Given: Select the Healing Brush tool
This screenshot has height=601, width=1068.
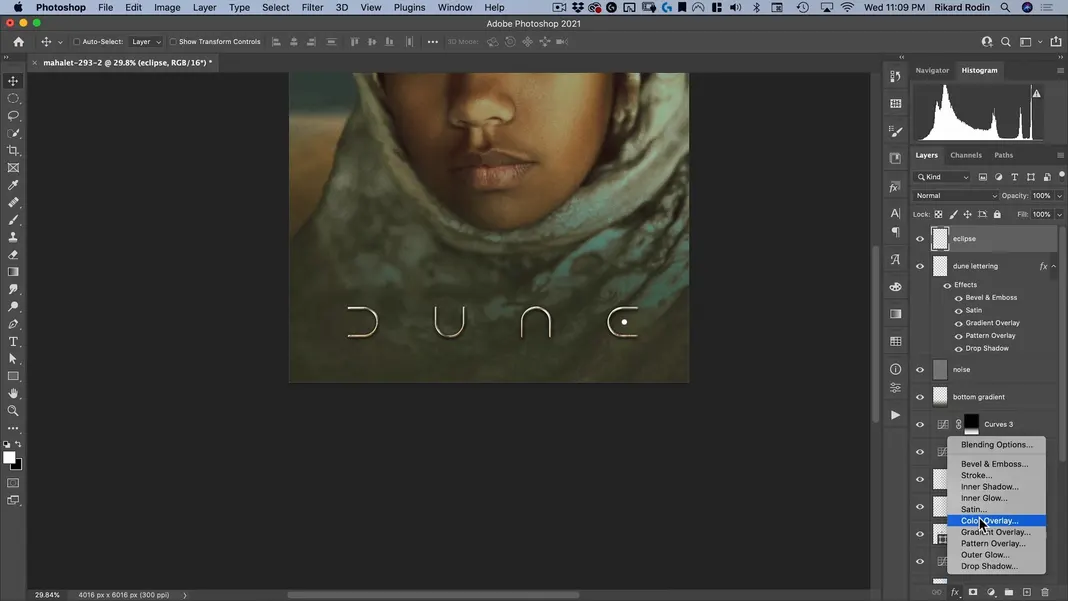Looking at the screenshot, I should (x=13, y=202).
